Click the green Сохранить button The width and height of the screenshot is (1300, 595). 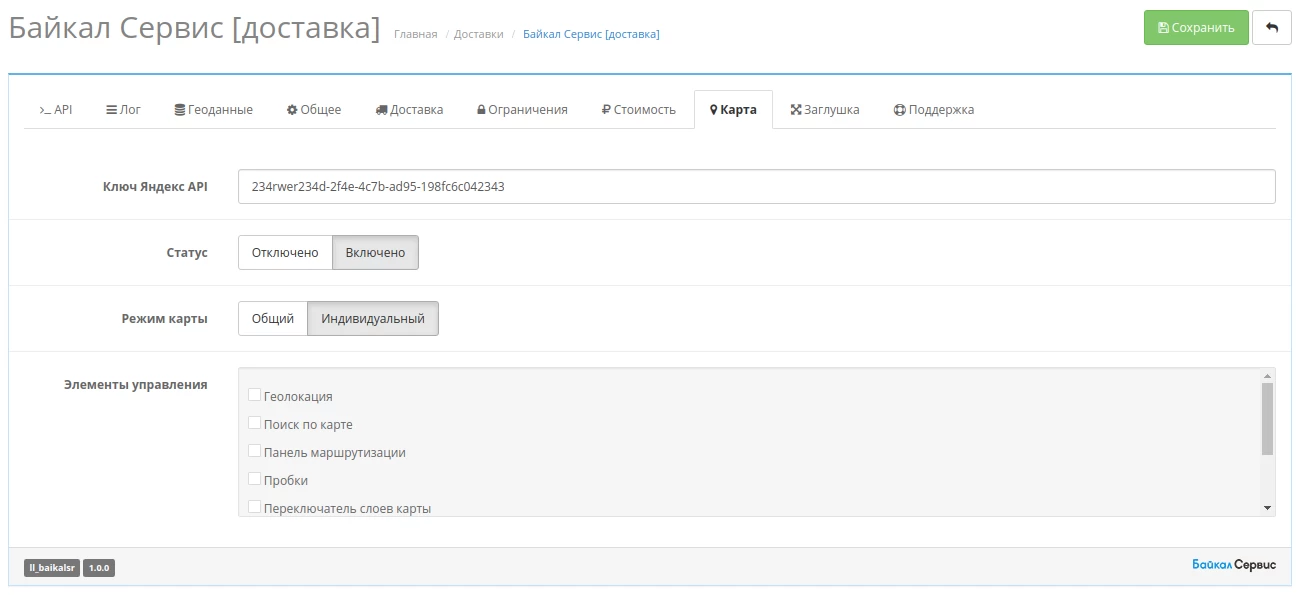click(x=1196, y=27)
